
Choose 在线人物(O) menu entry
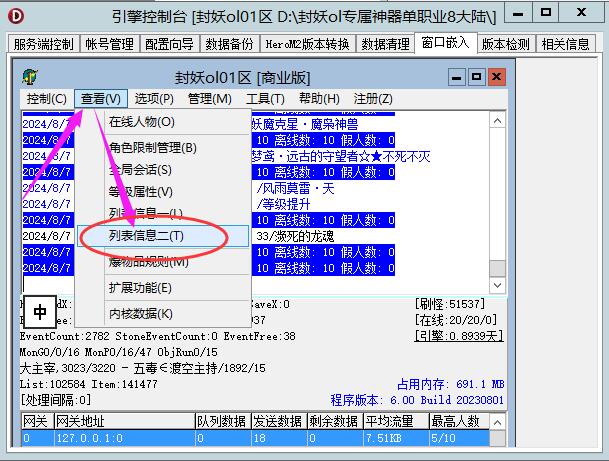coord(141,122)
